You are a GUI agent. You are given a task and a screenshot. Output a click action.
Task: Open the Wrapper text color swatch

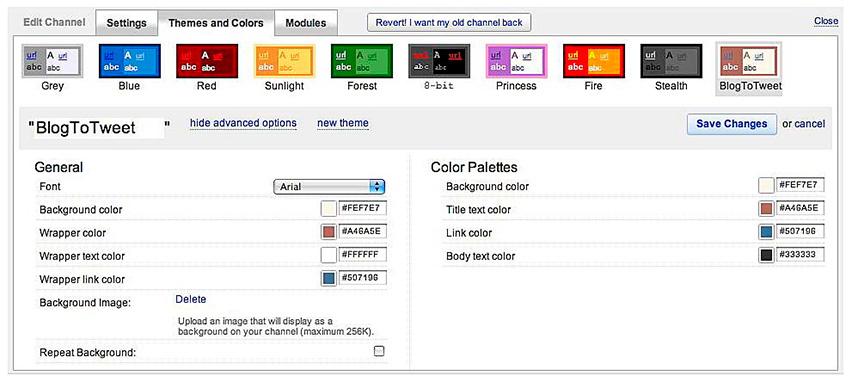329,255
